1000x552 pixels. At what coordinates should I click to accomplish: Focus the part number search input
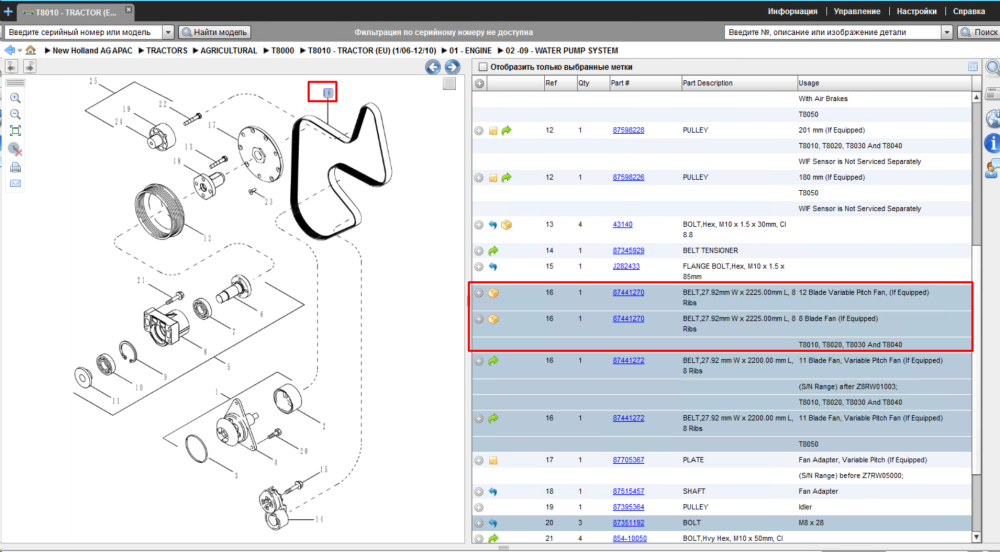click(x=832, y=32)
